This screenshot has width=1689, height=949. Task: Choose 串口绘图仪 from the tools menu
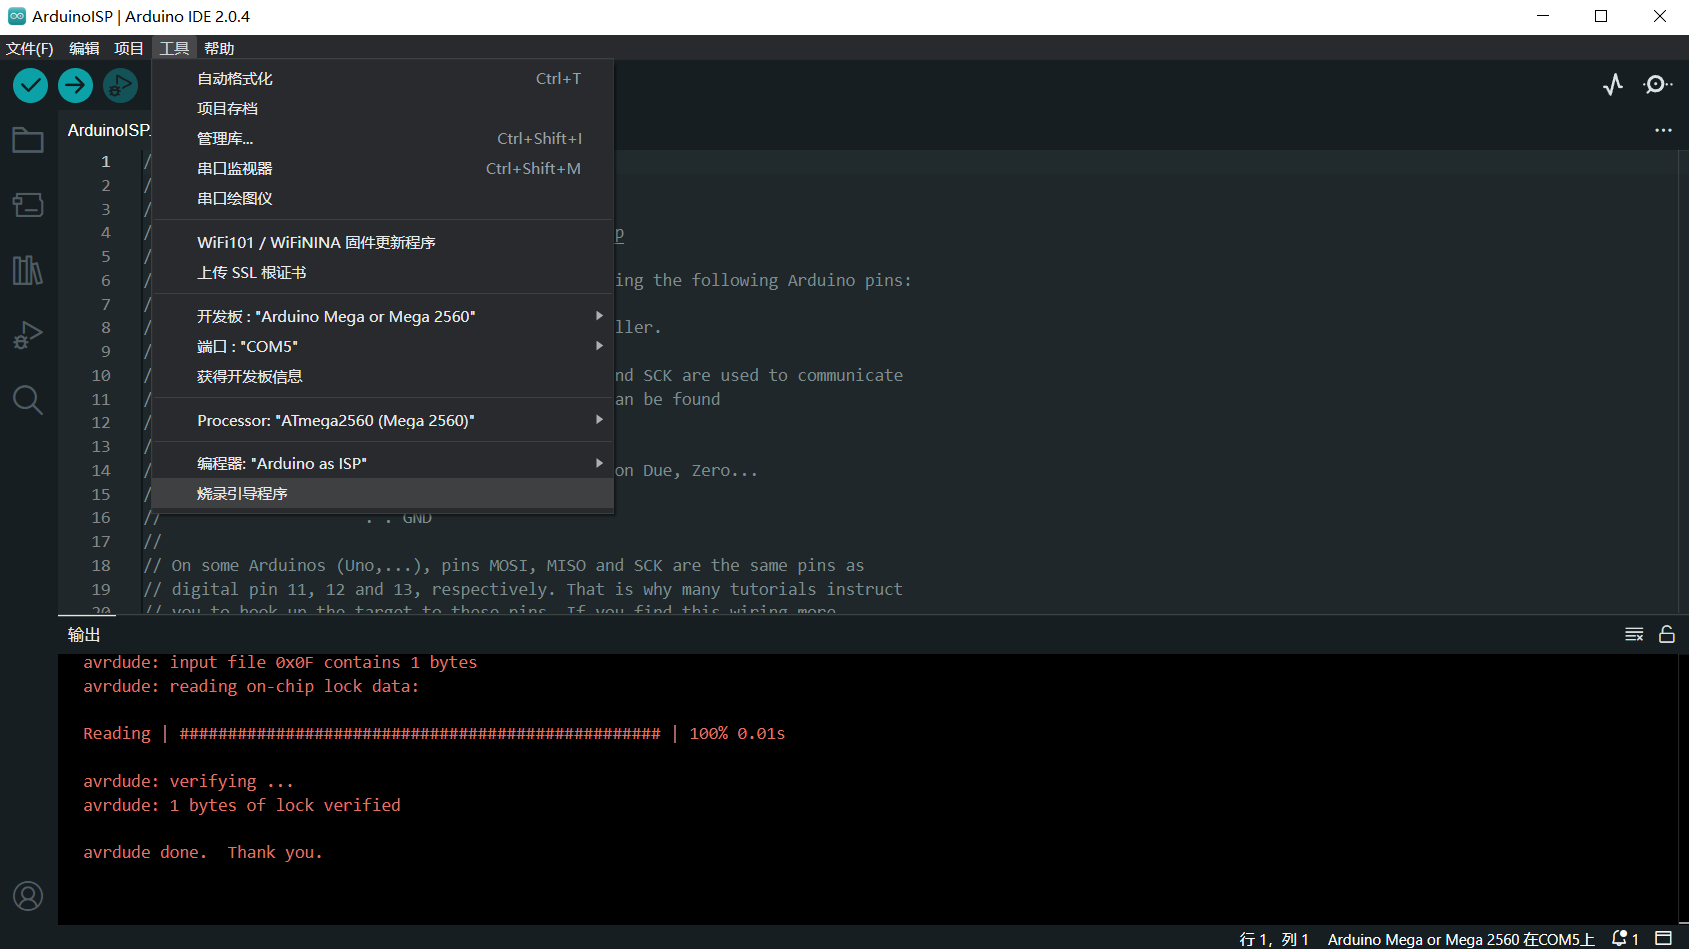click(x=383, y=199)
